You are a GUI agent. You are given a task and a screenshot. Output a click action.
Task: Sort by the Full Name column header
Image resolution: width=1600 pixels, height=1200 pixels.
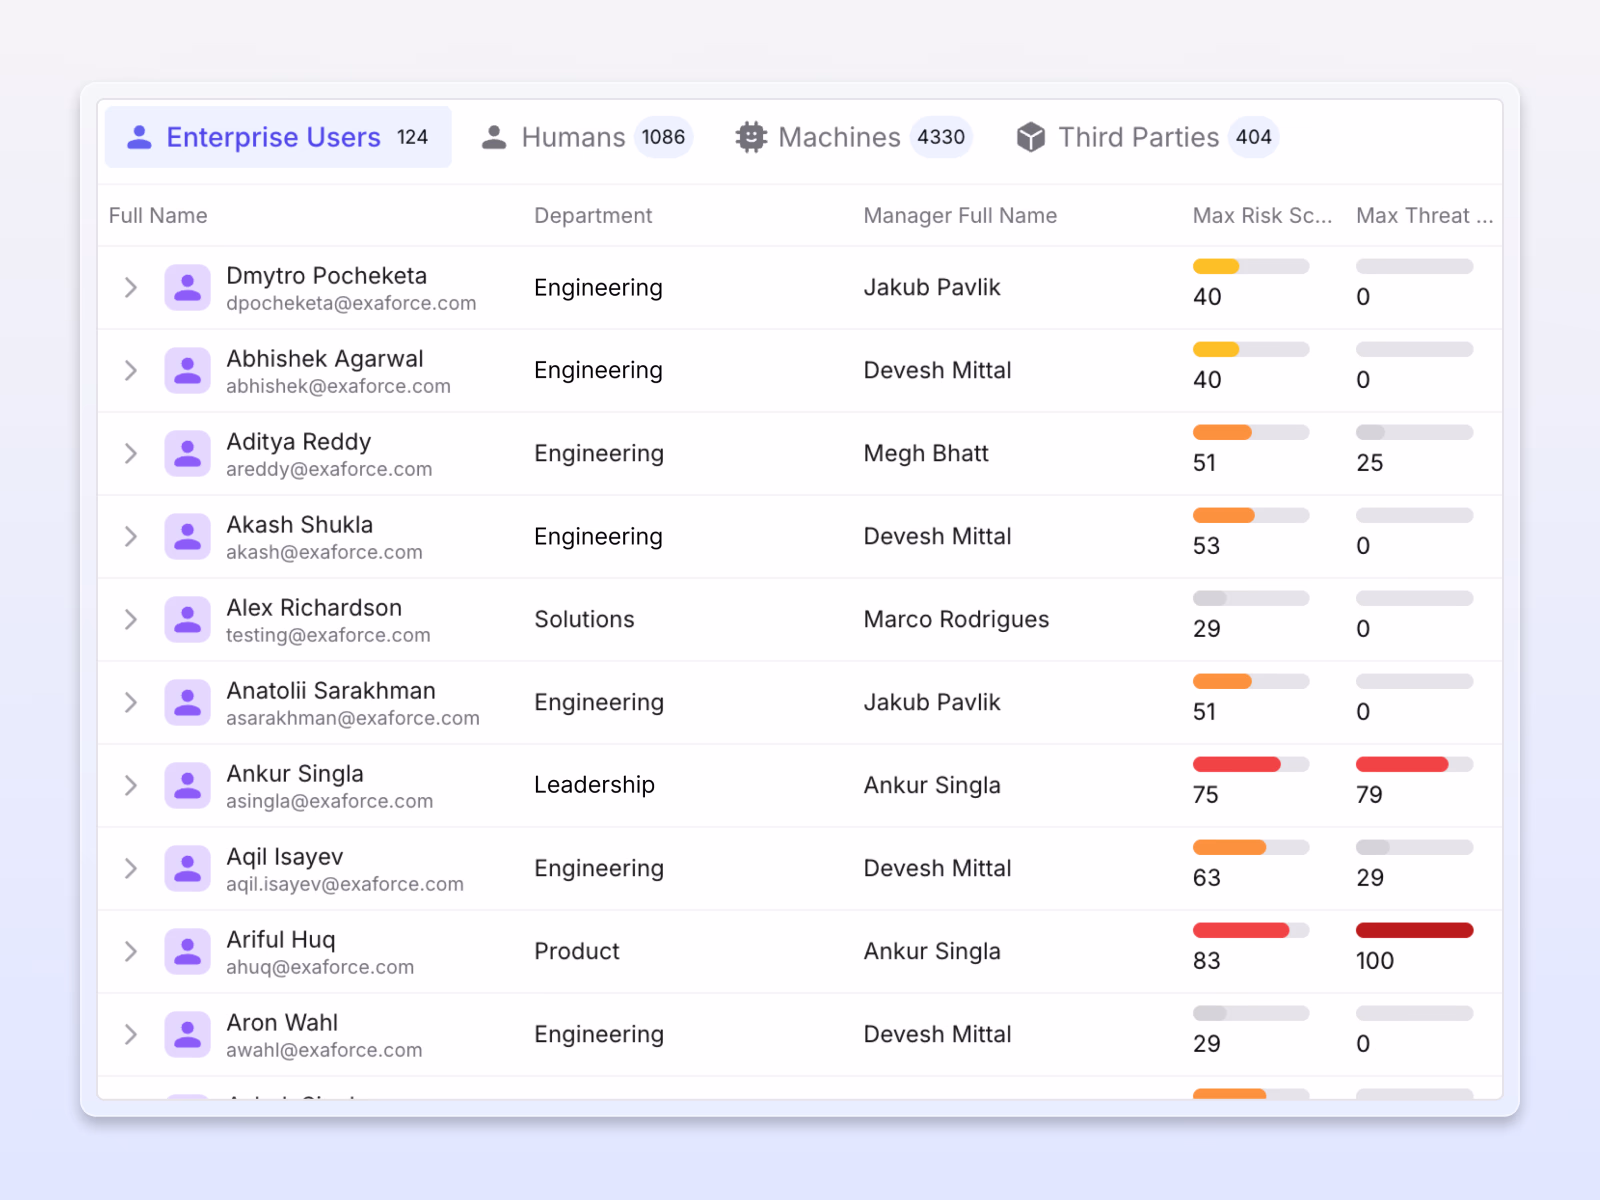(157, 215)
